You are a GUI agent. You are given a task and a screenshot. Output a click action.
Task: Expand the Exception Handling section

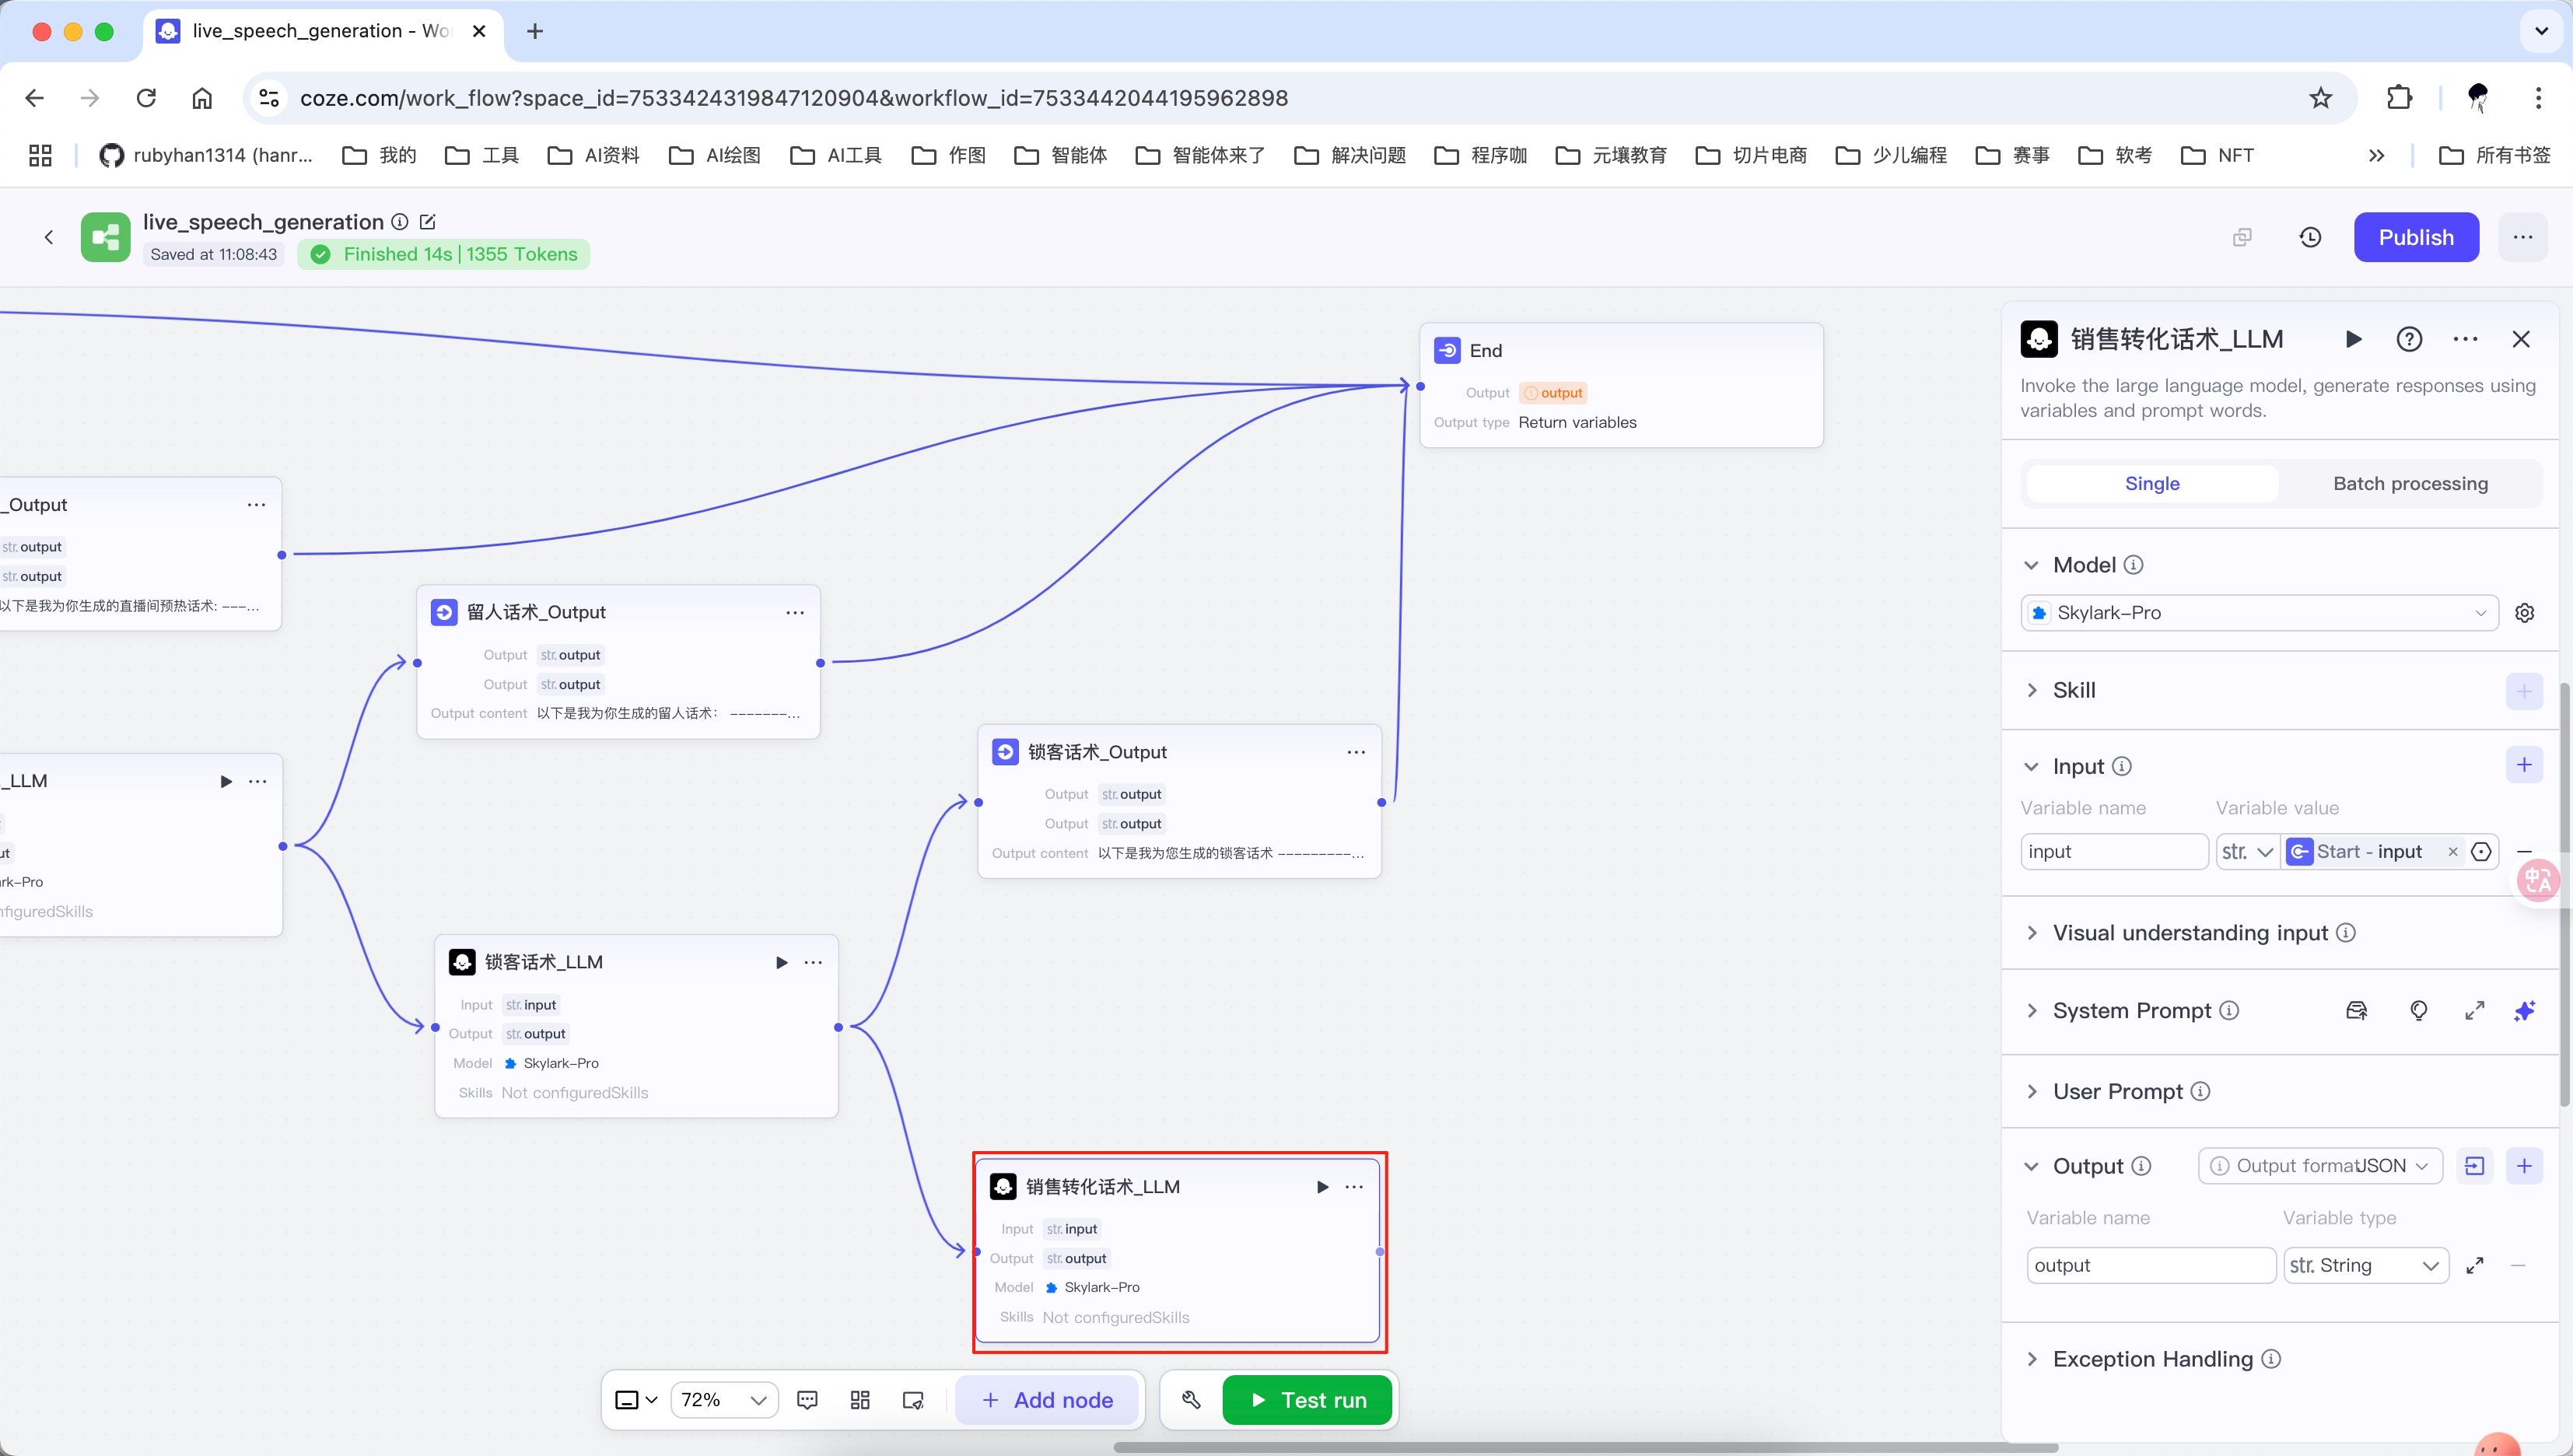pos(2152,1359)
